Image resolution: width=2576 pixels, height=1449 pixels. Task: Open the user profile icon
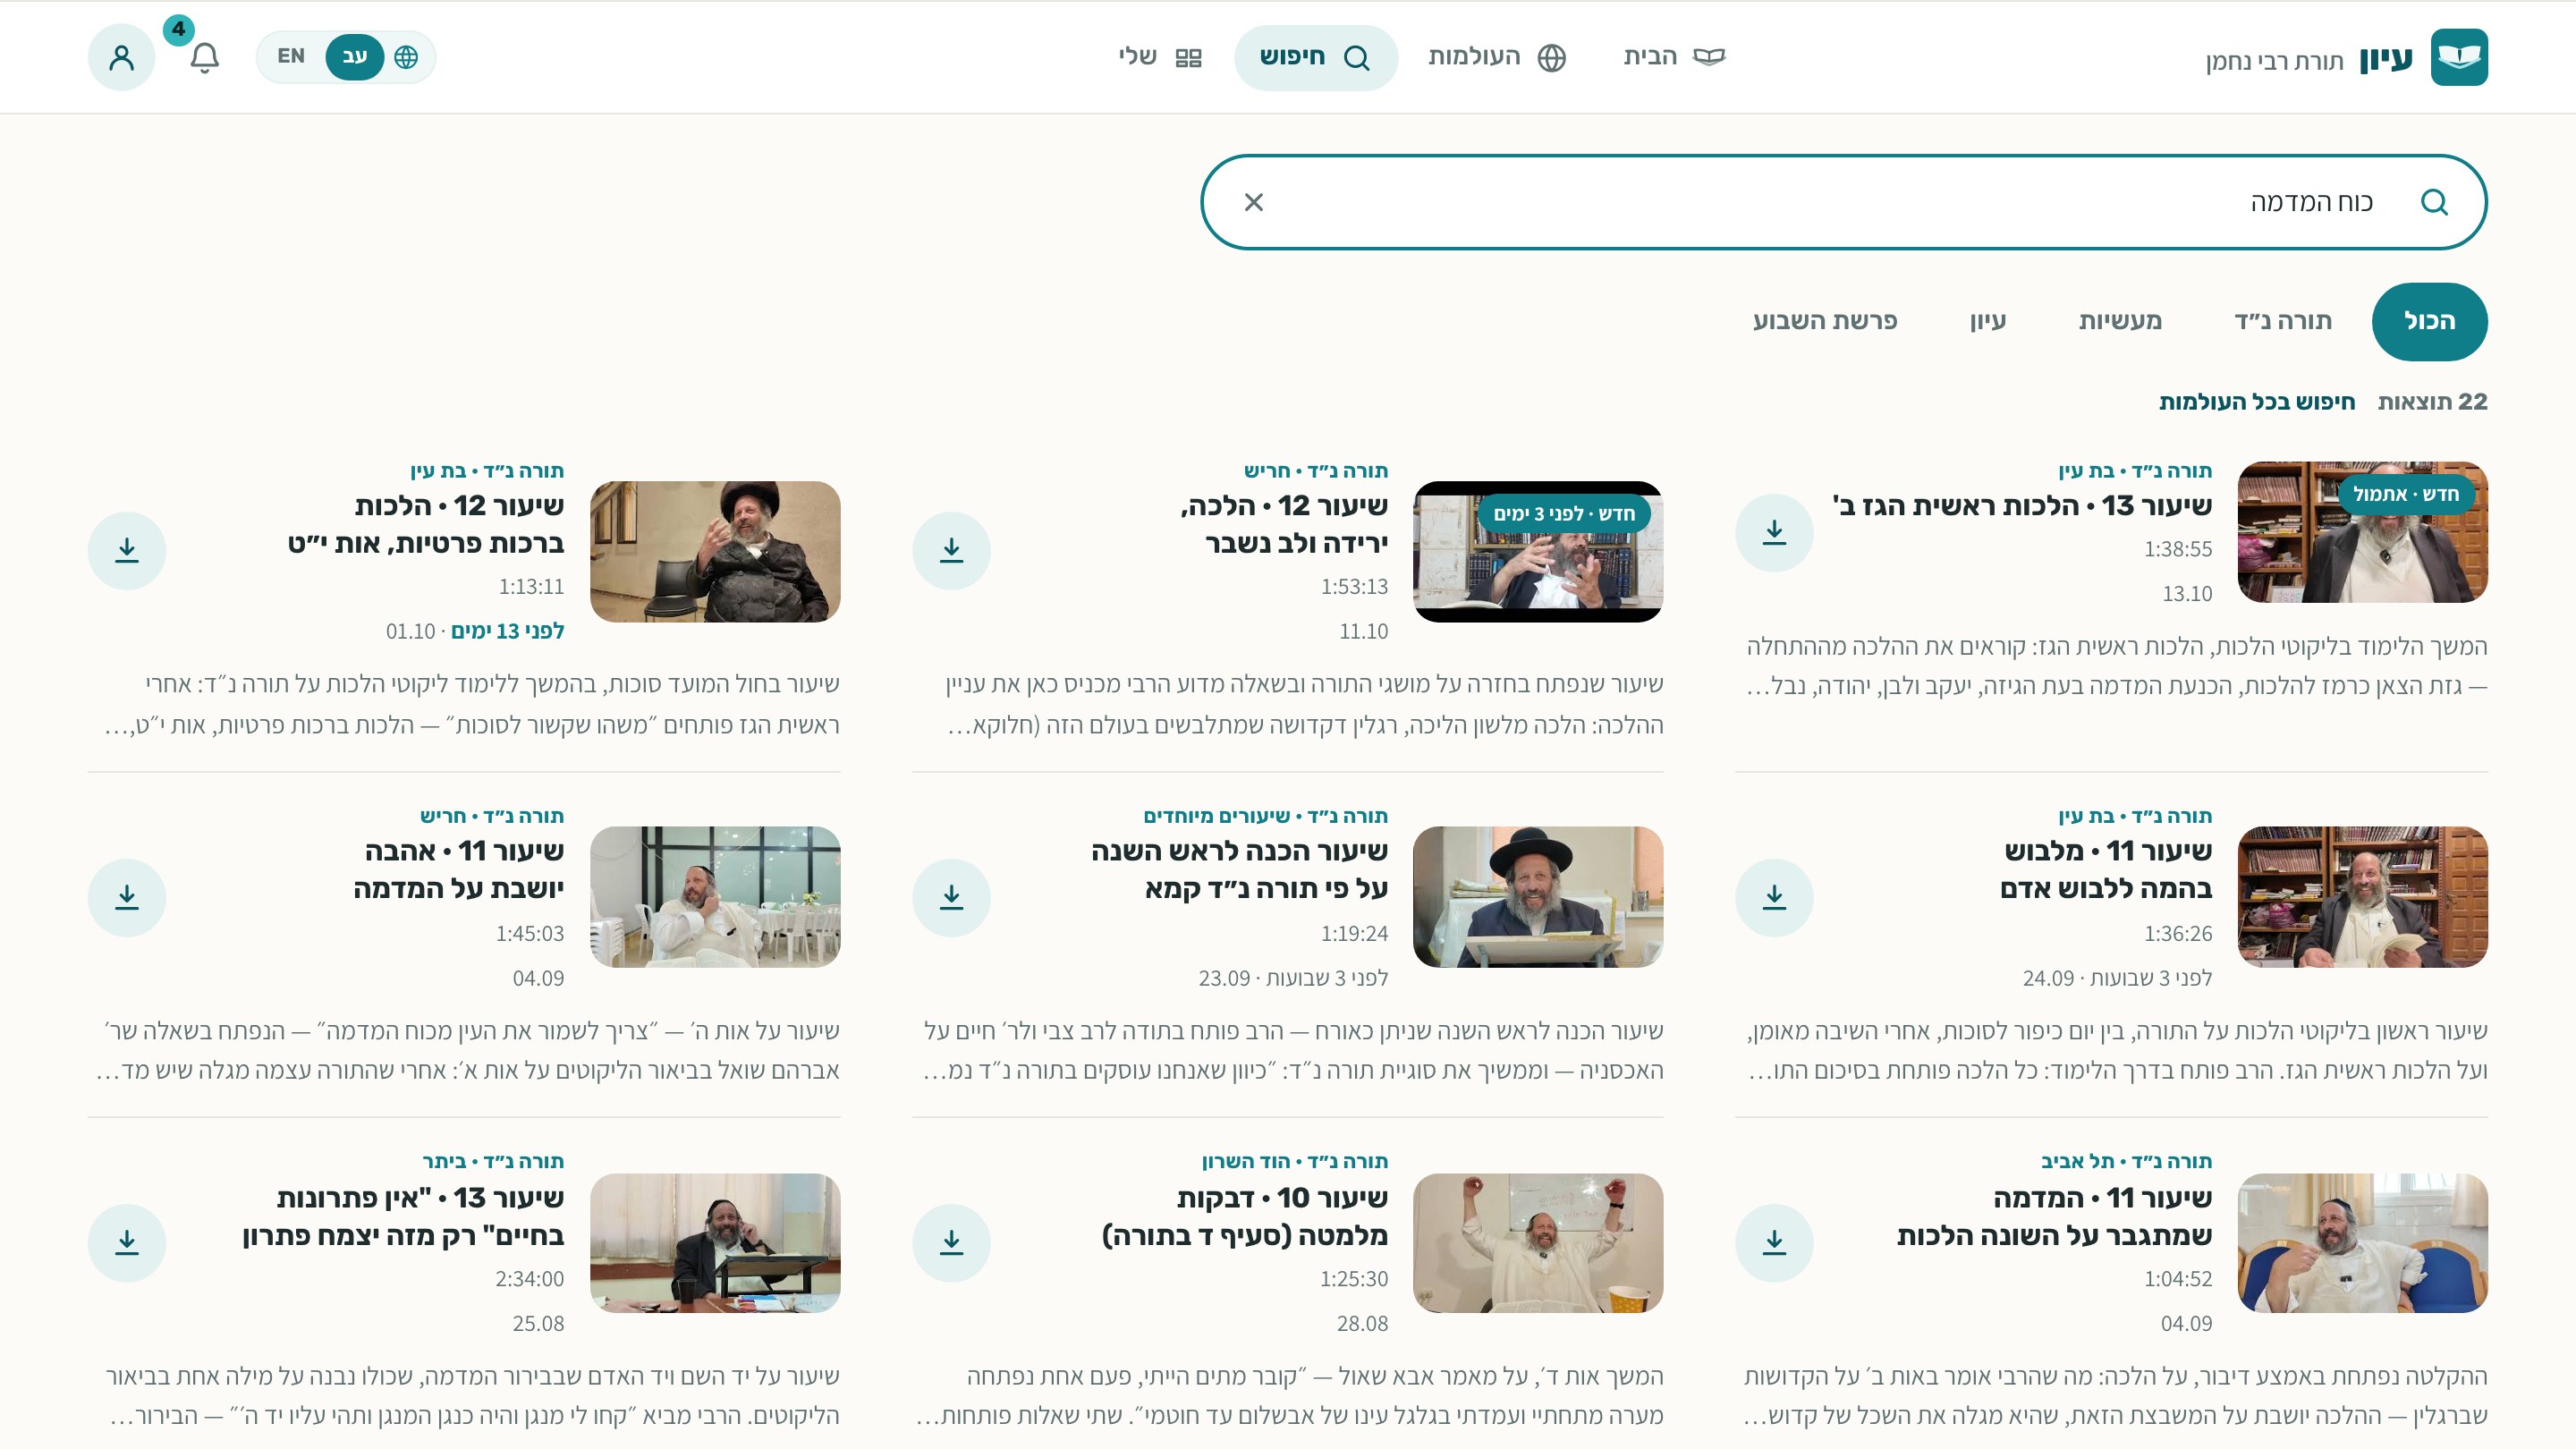(x=121, y=57)
